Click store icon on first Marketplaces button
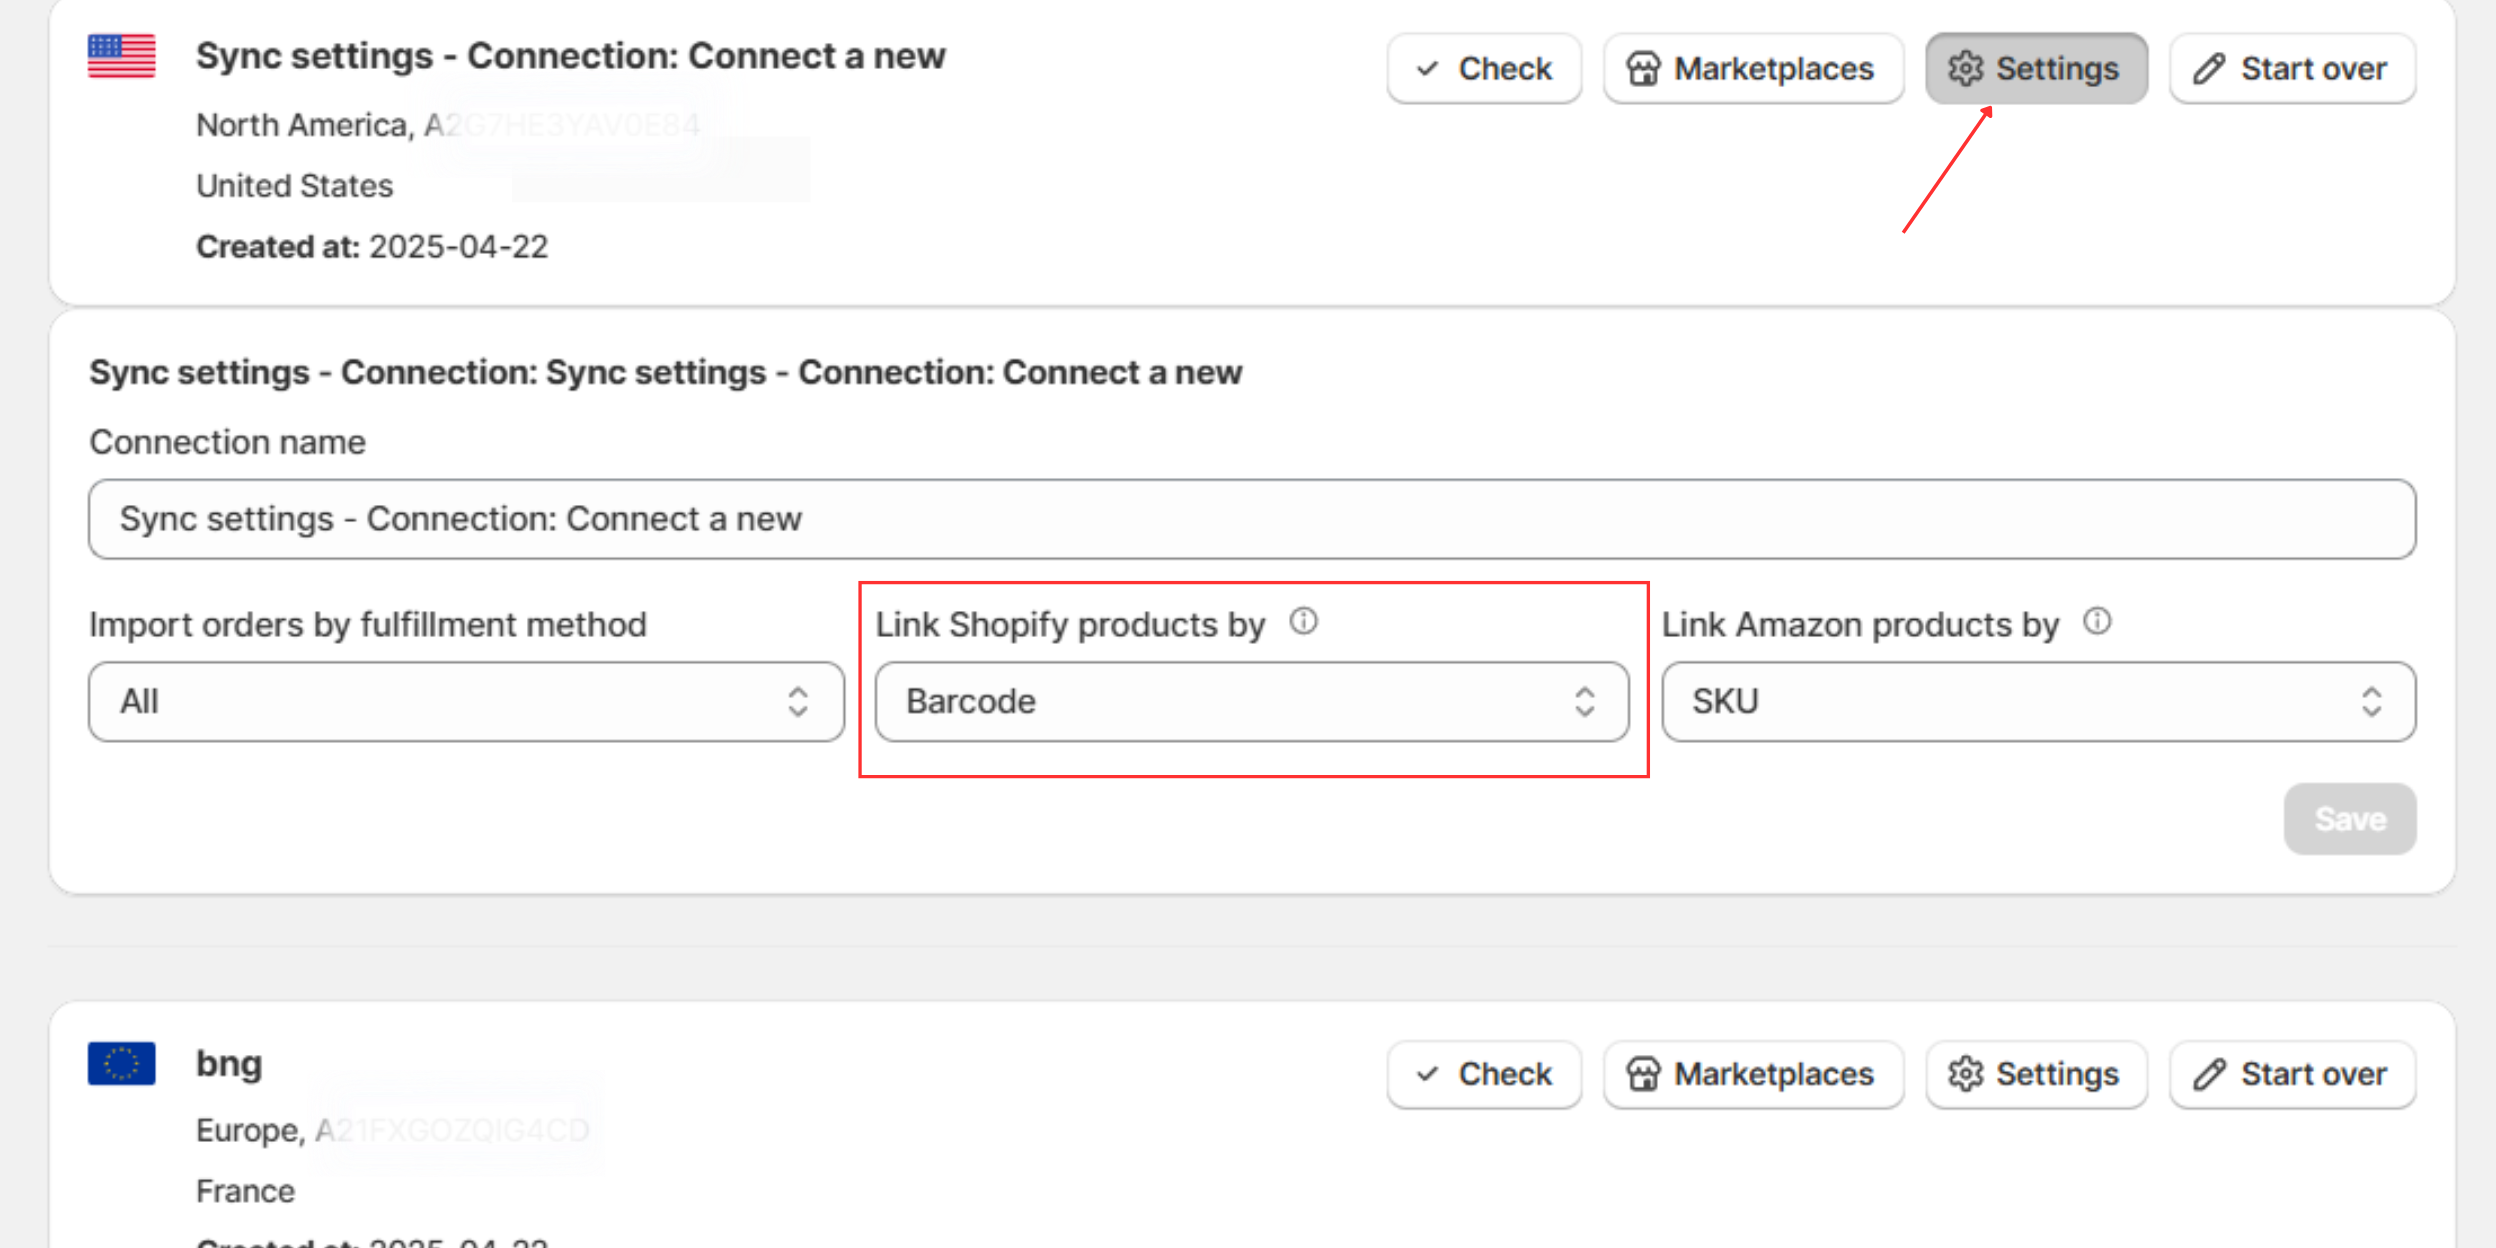This screenshot has width=2496, height=1248. (1643, 68)
